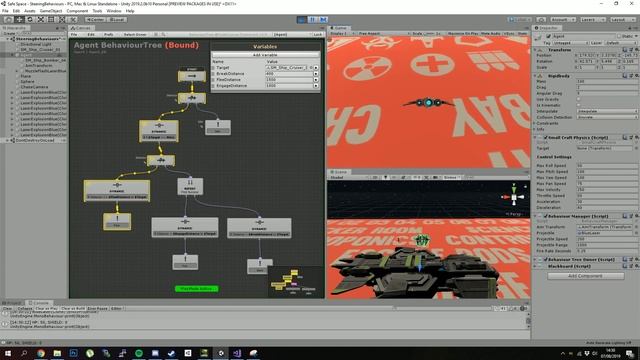The width and height of the screenshot is (640, 360).
Task: Open File Explorer from taskbar
Action: point(57,353)
